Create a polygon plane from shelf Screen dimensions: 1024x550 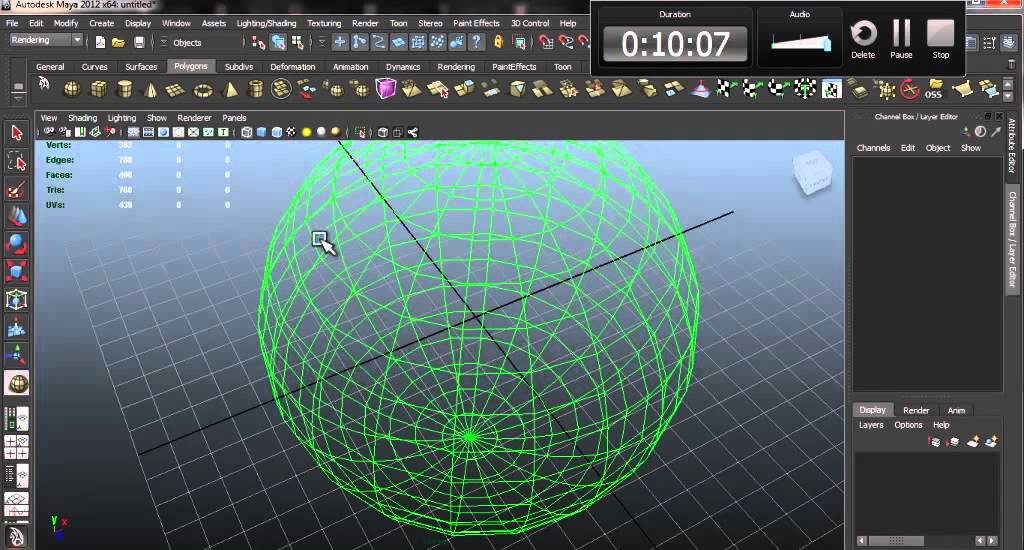pos(175,89)
